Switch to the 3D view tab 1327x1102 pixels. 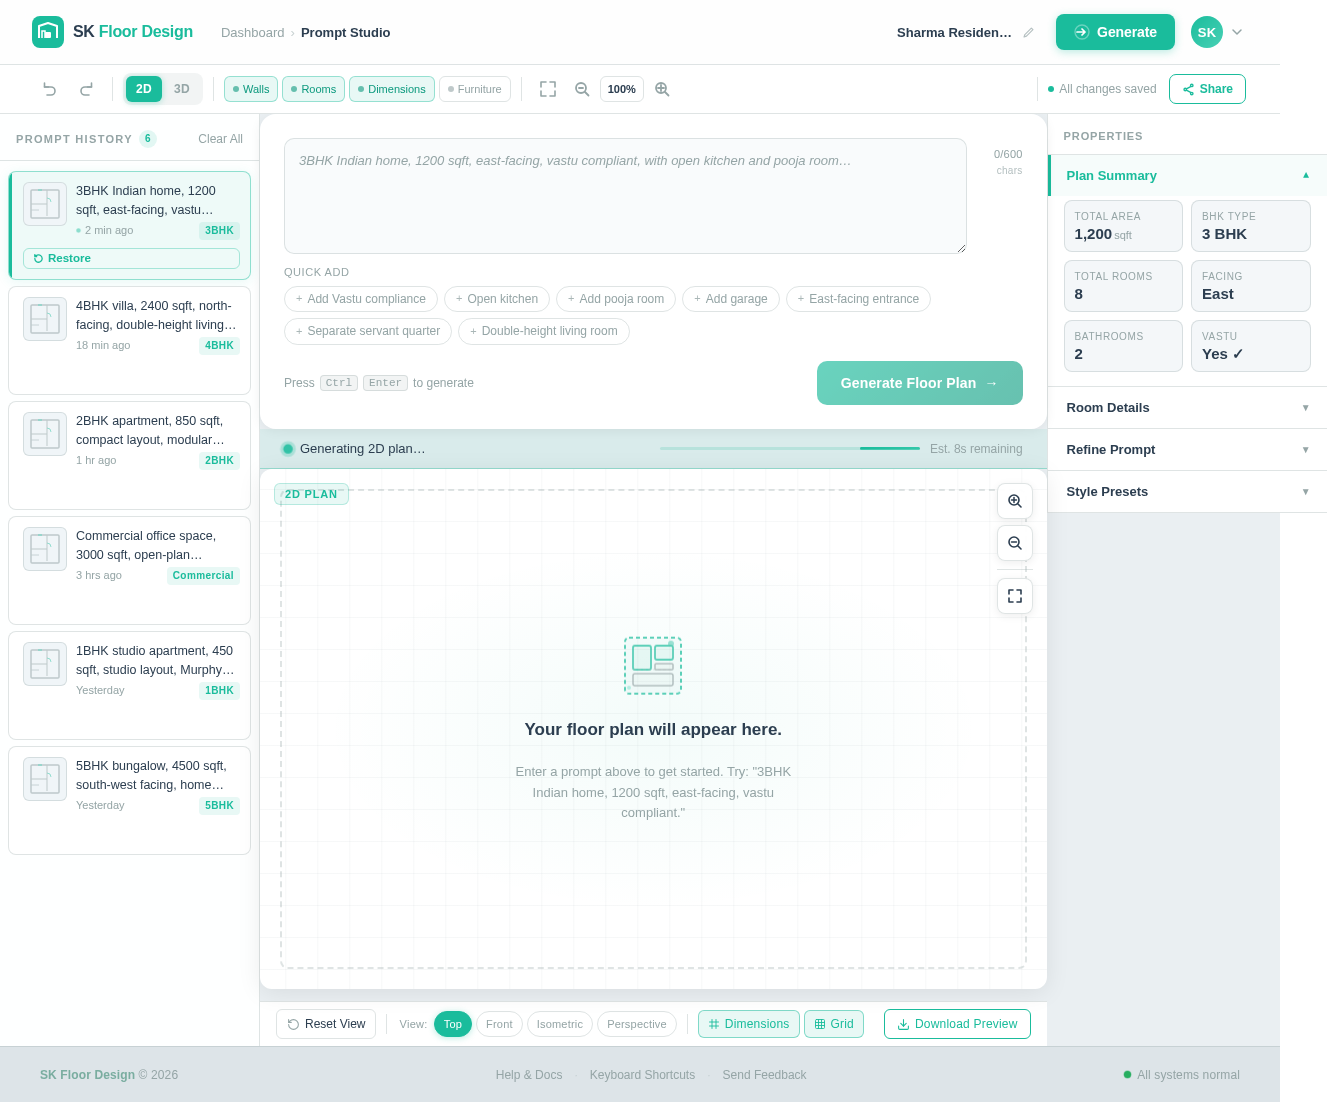coord(181,89)
